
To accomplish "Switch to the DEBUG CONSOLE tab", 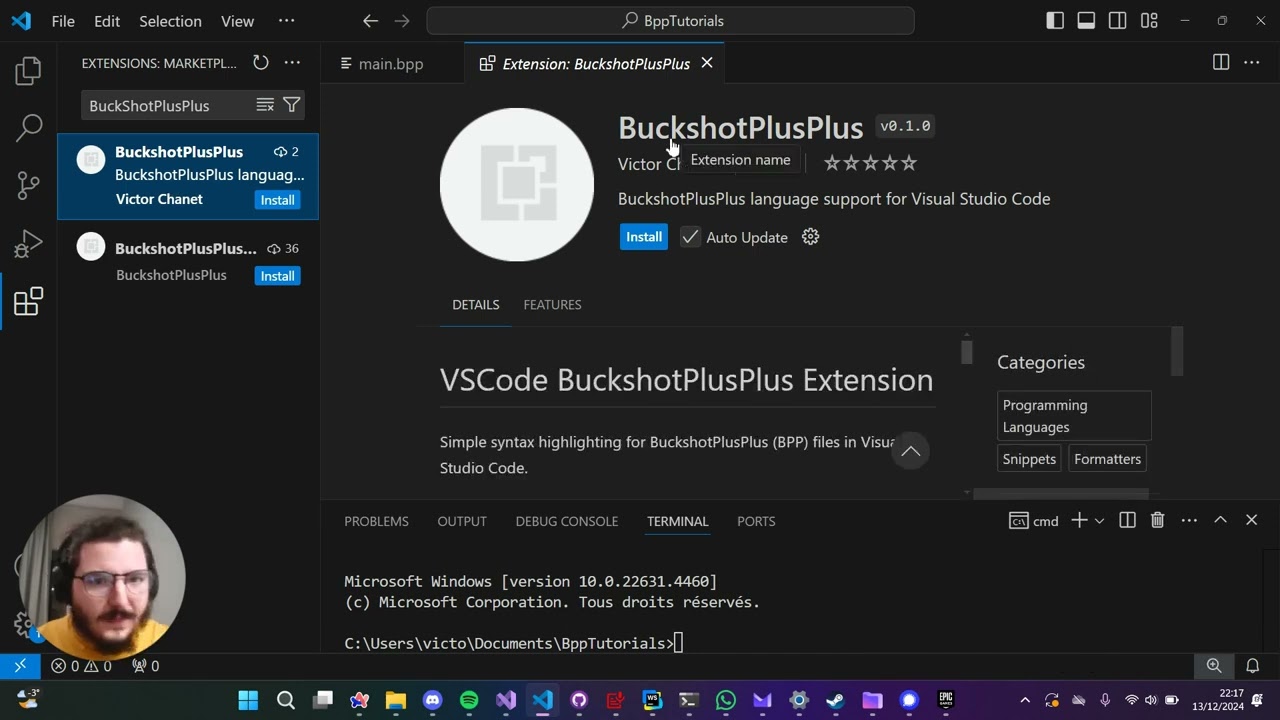I will coord(567,521).
